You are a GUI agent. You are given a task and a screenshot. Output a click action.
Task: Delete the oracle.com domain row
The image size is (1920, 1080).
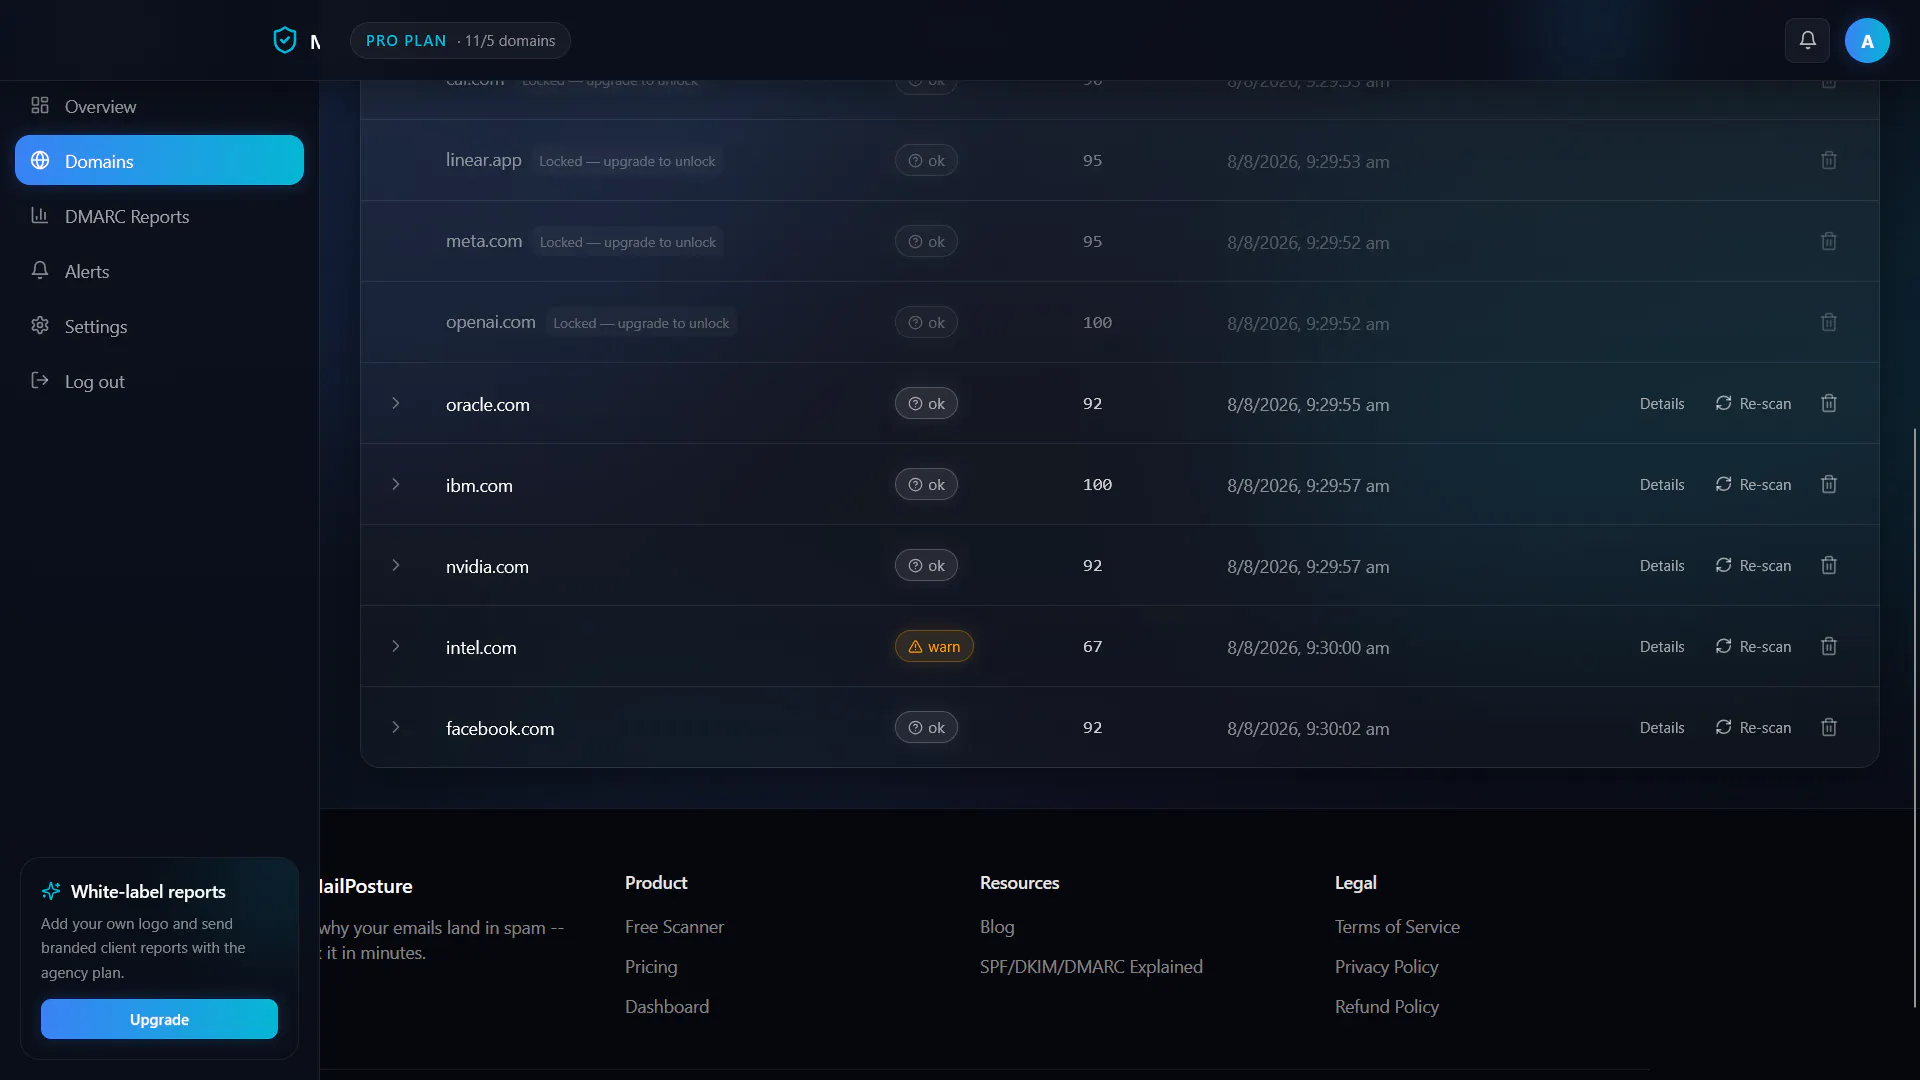coord(1829,403)
